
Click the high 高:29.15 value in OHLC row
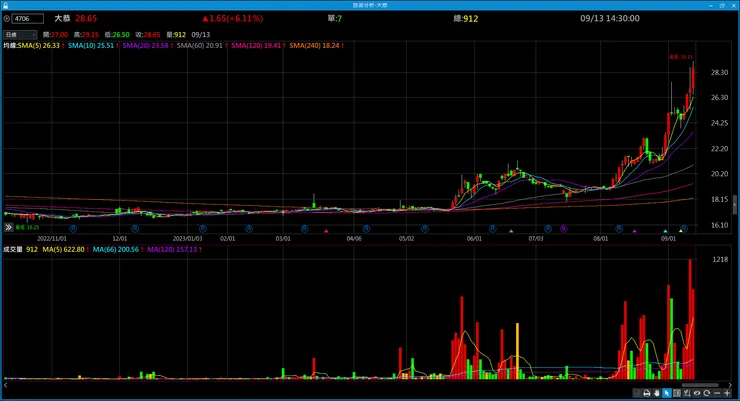86,34
